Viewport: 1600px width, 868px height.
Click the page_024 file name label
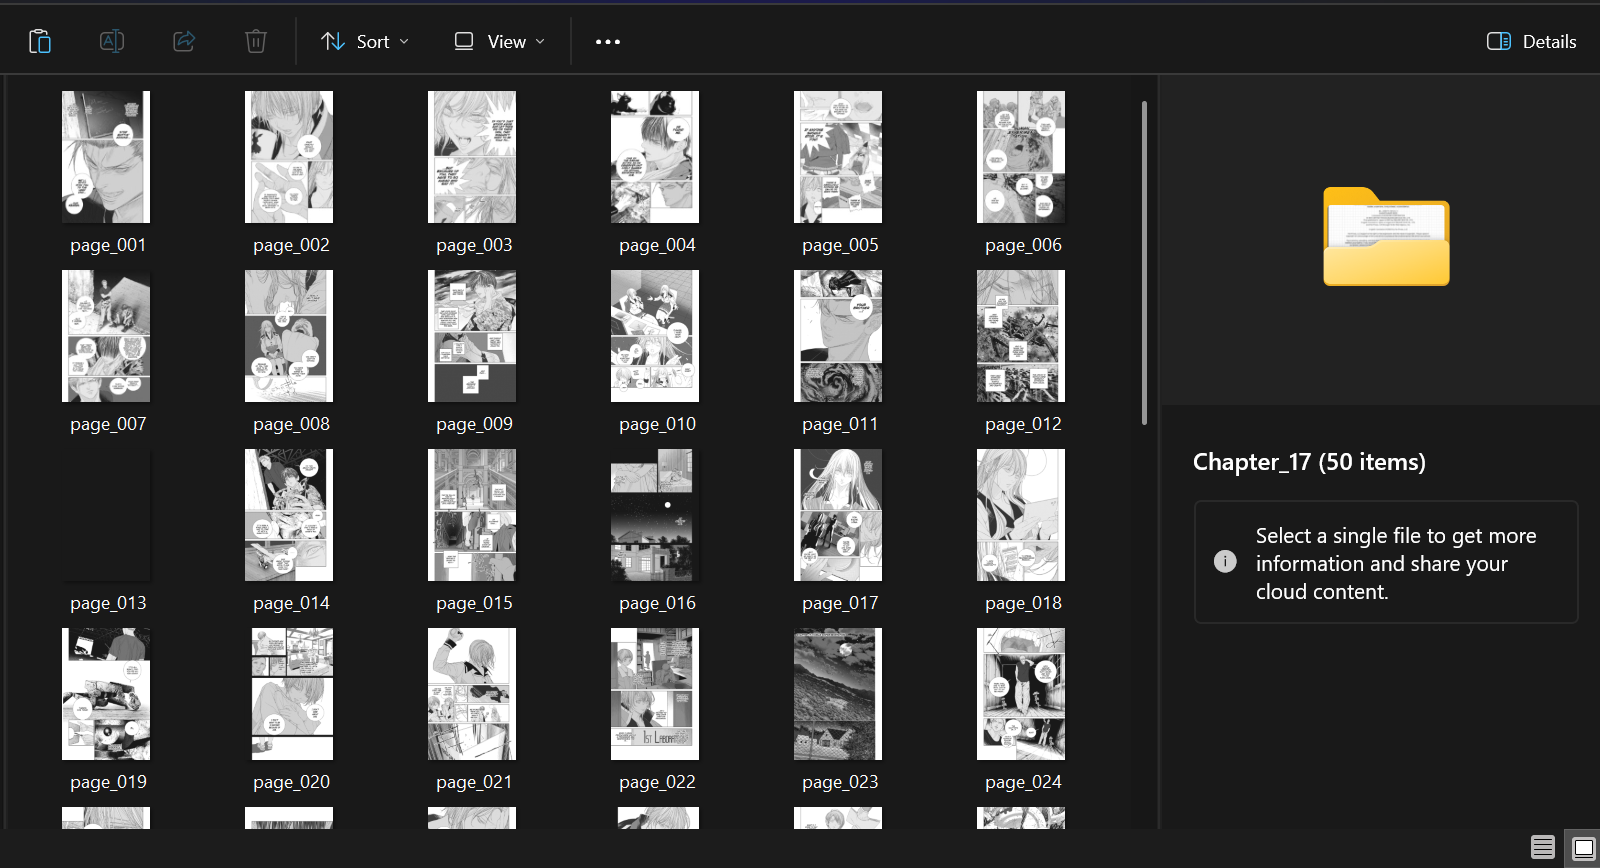1023,782
